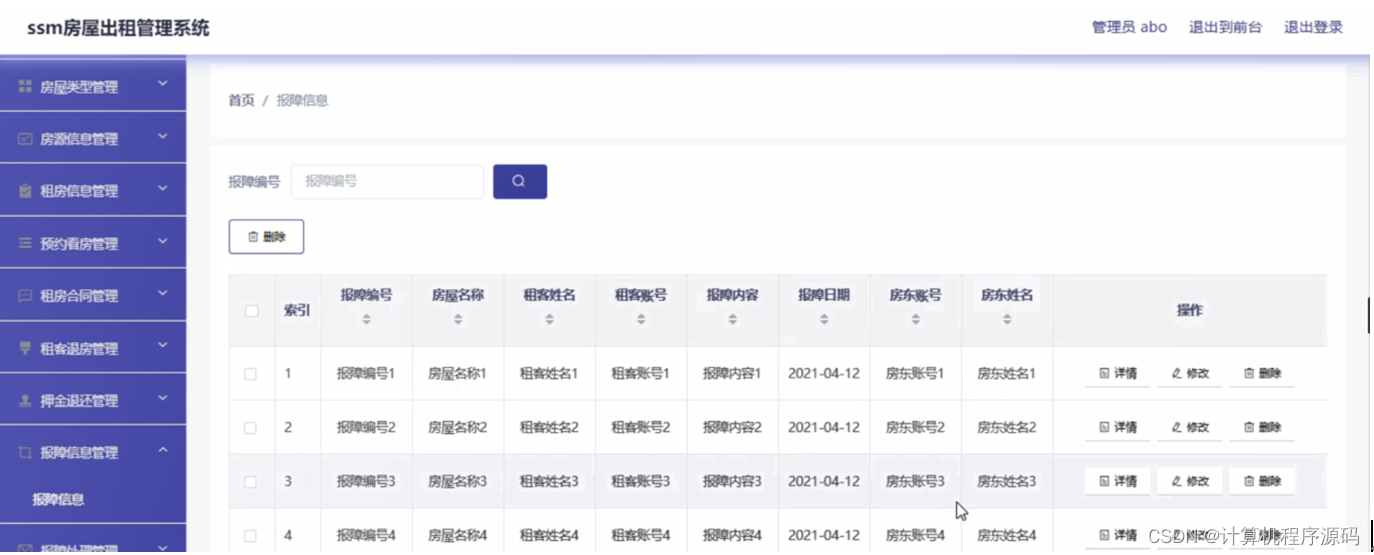
Task: Tick the checkbox for row 4
Action: click(250, 536)
